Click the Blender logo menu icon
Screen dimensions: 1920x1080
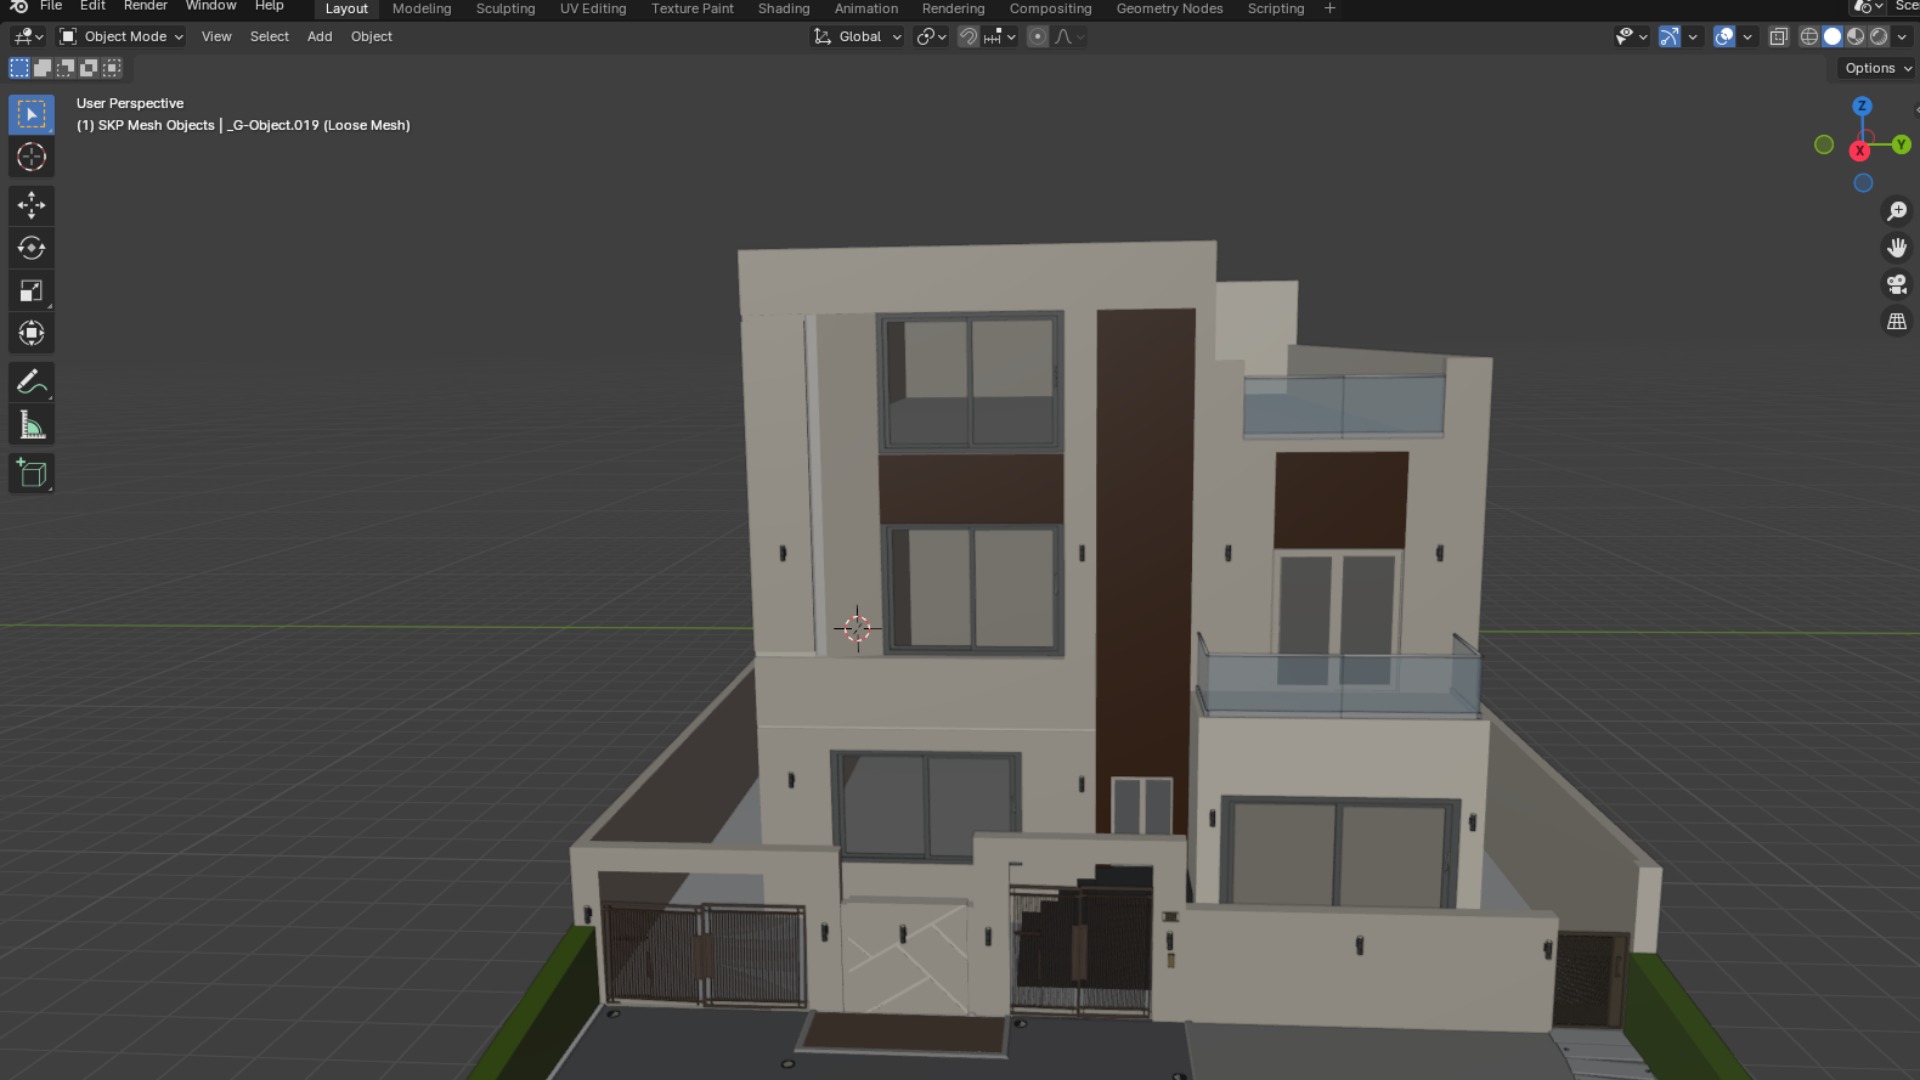[18, 7]
